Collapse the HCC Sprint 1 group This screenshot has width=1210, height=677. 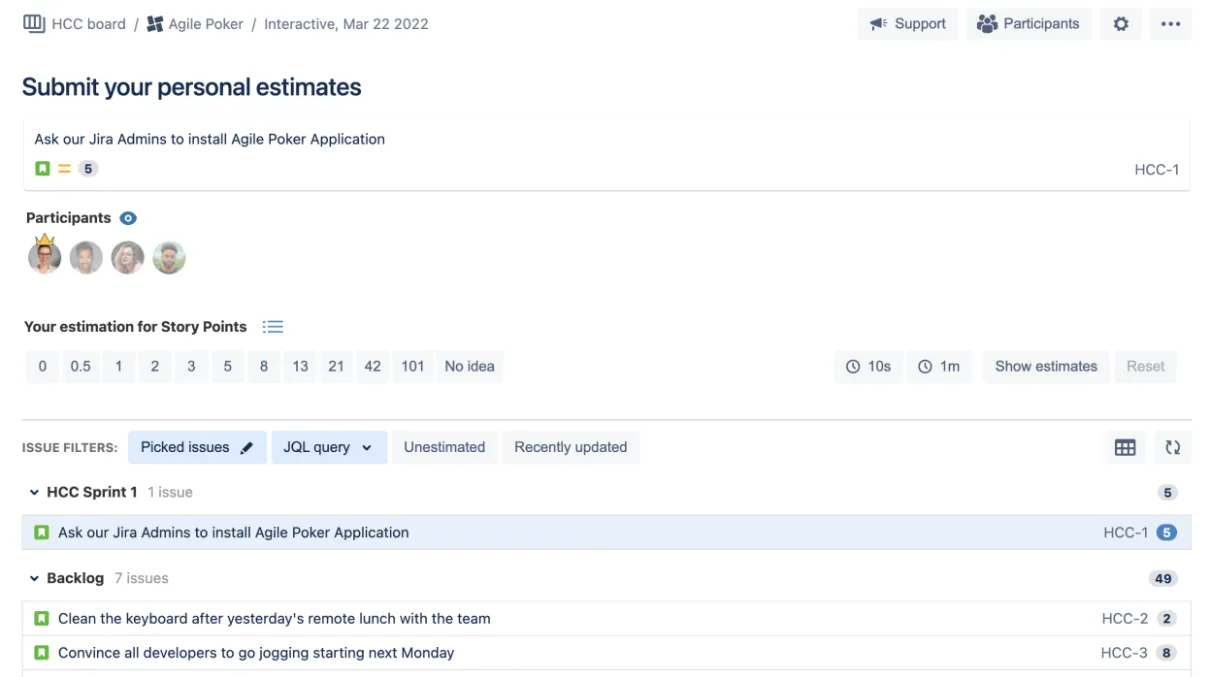34,492
